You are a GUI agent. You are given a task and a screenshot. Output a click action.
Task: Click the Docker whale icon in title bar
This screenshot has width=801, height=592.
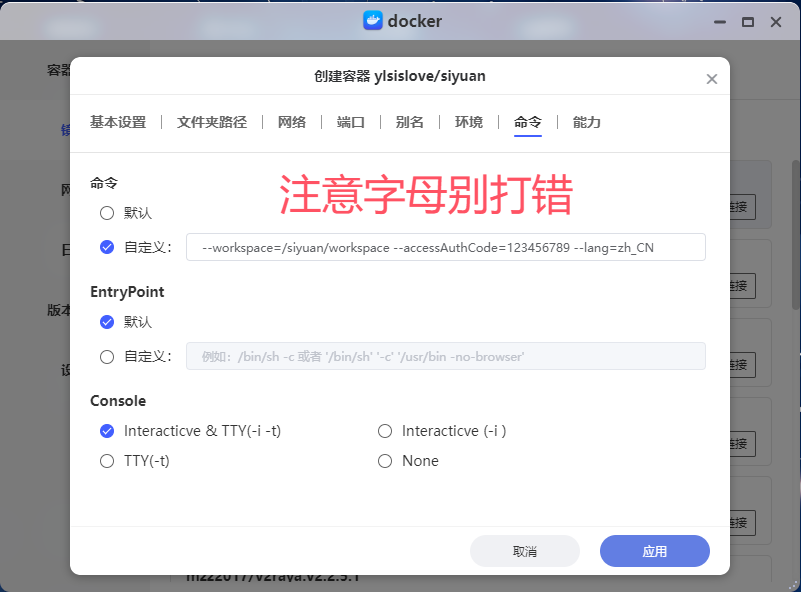point(373,21)
